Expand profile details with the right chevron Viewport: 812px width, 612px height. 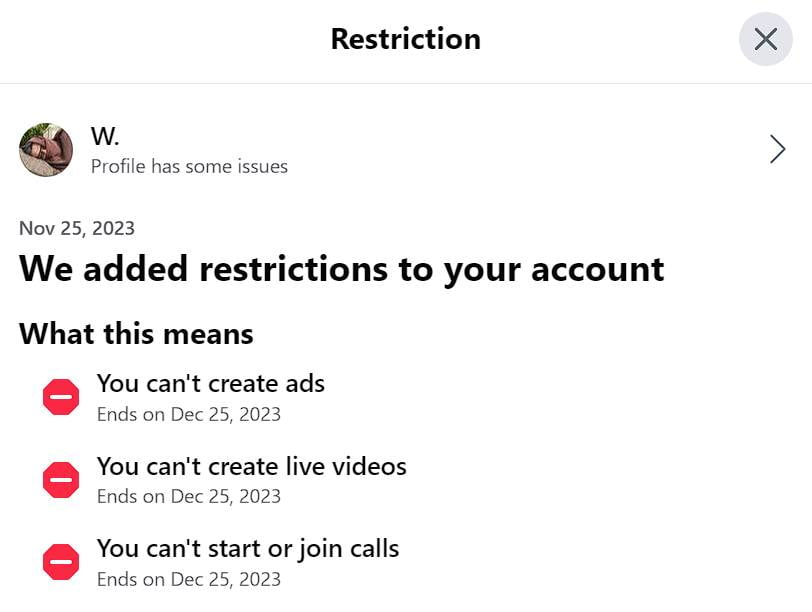777,150
